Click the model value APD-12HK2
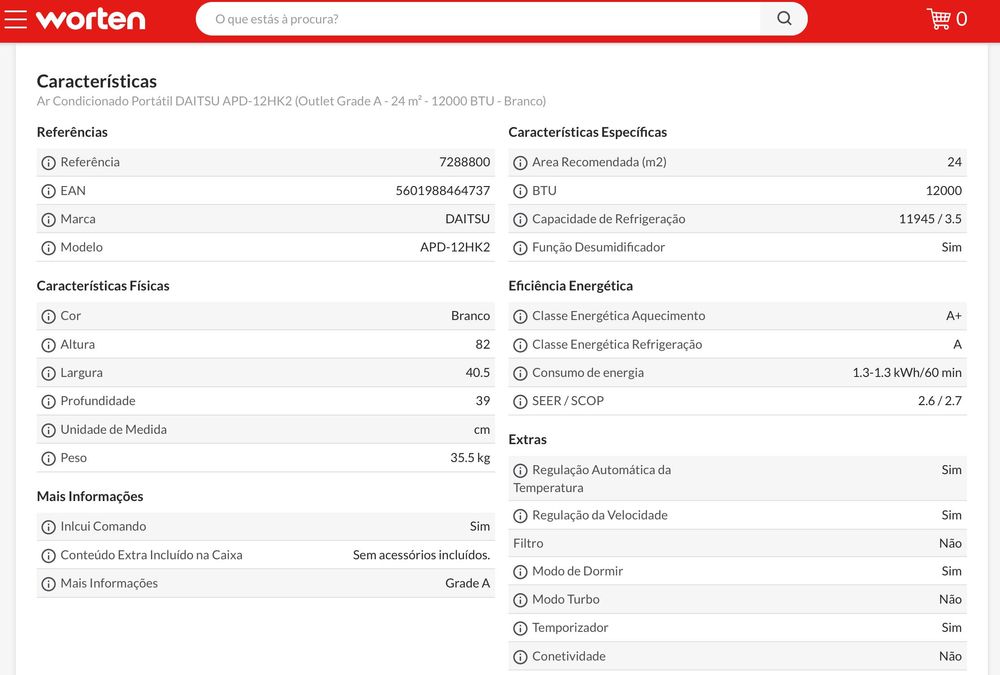1000x675 pixels. (455, 247)
